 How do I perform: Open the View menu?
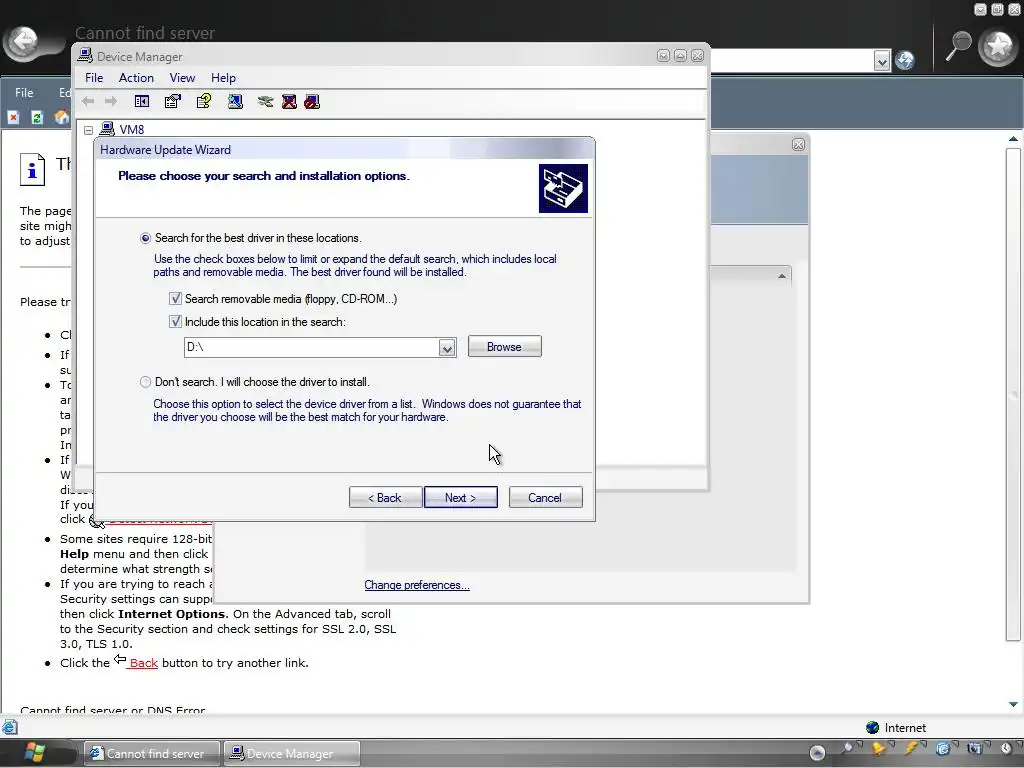pyautogui.click(x=182, y=78)
